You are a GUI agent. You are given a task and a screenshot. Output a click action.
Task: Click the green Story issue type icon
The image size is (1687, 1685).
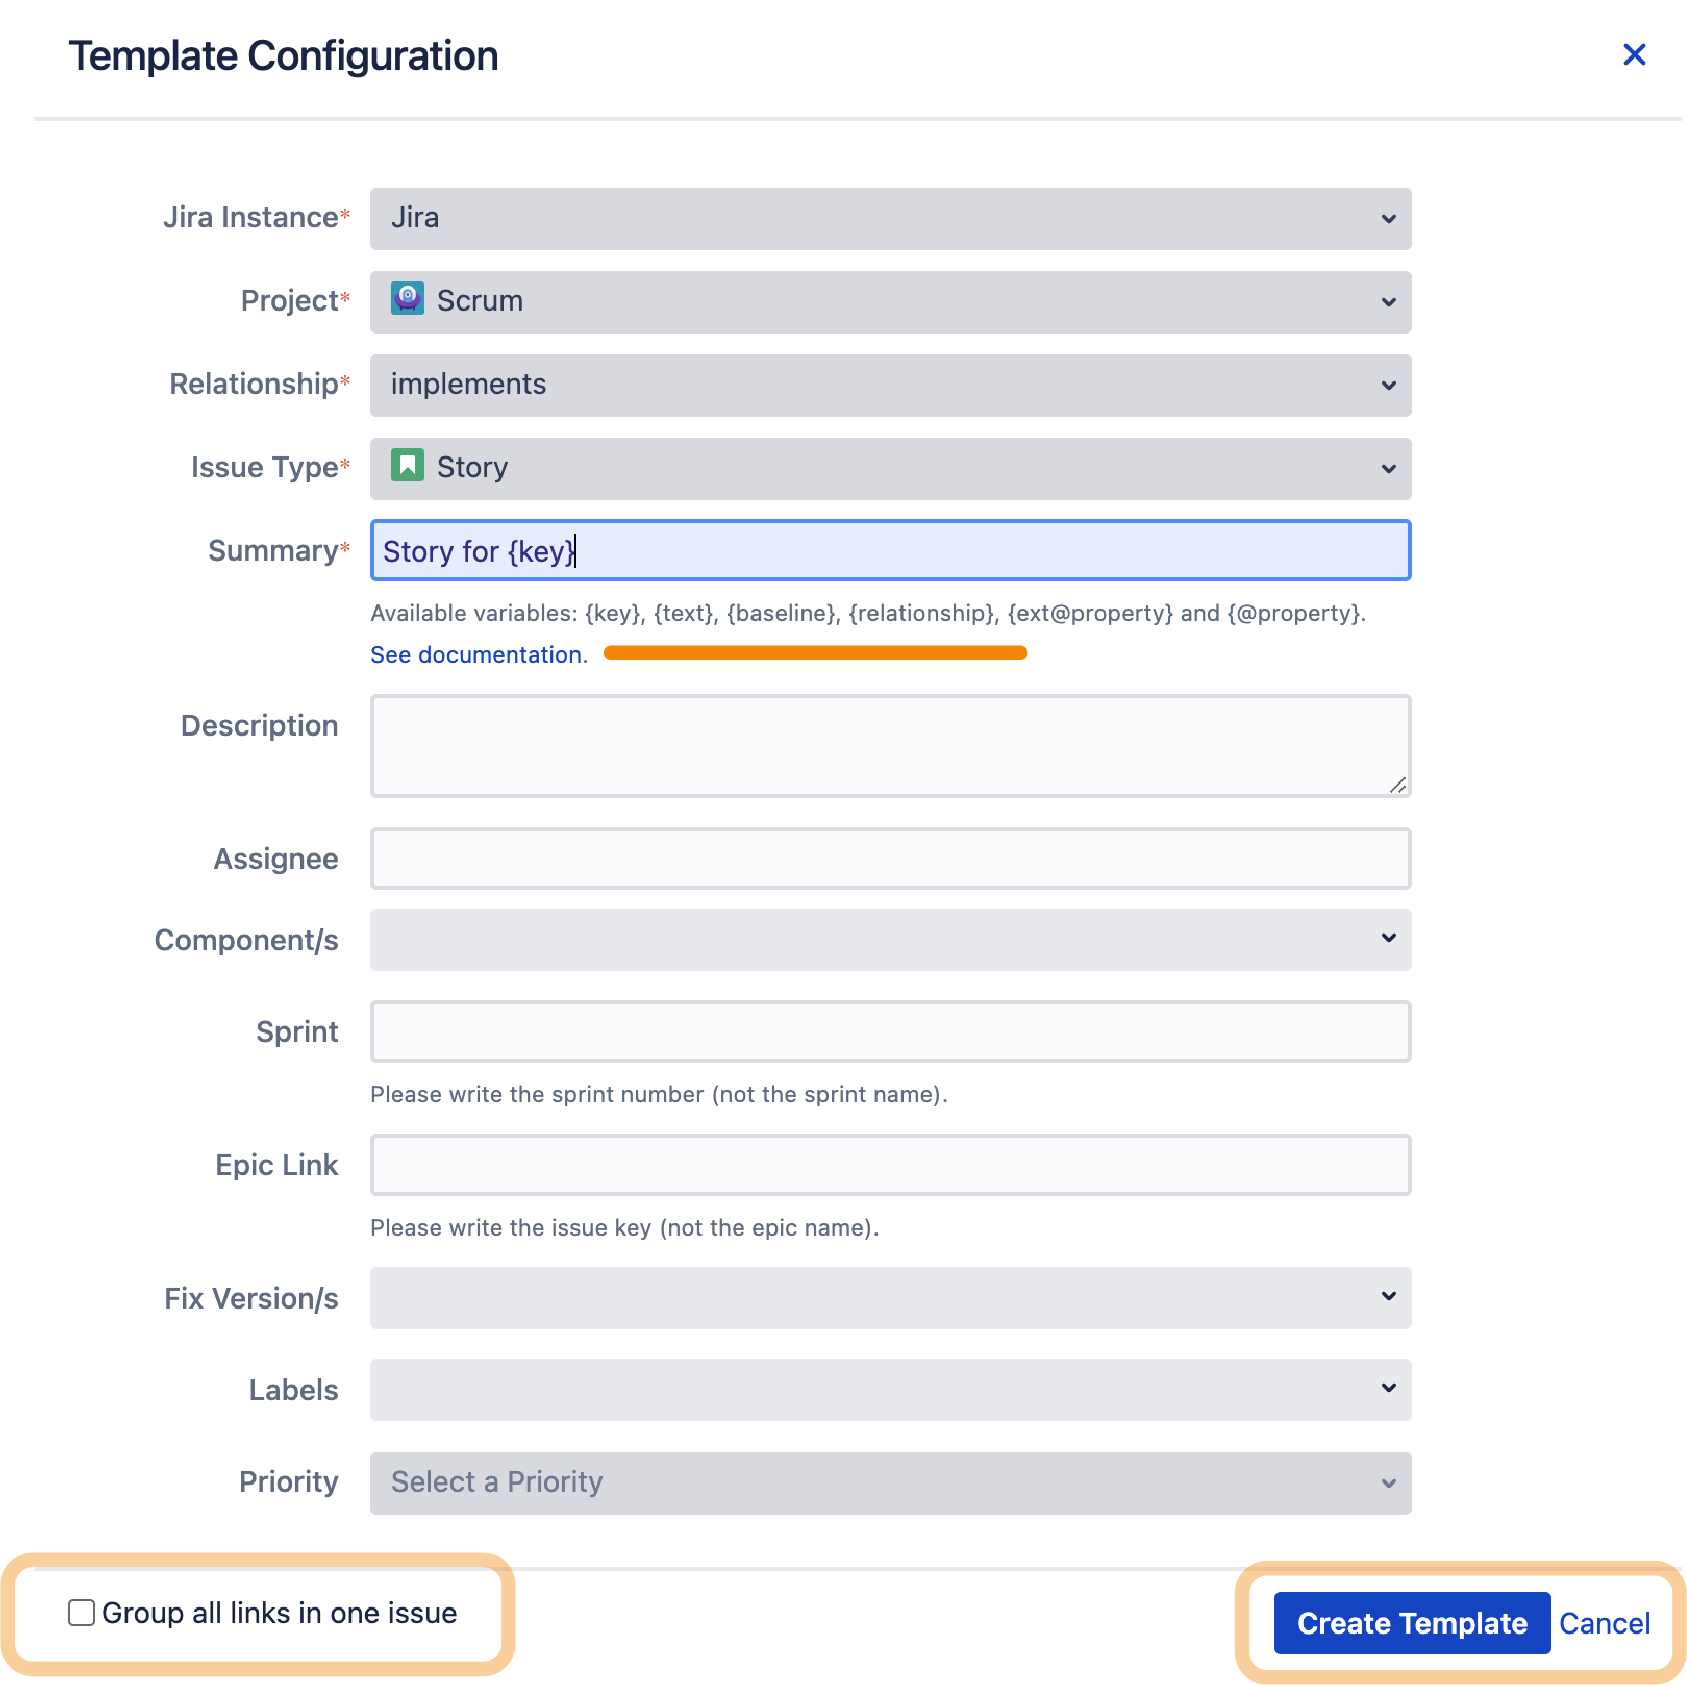point(408,466)
